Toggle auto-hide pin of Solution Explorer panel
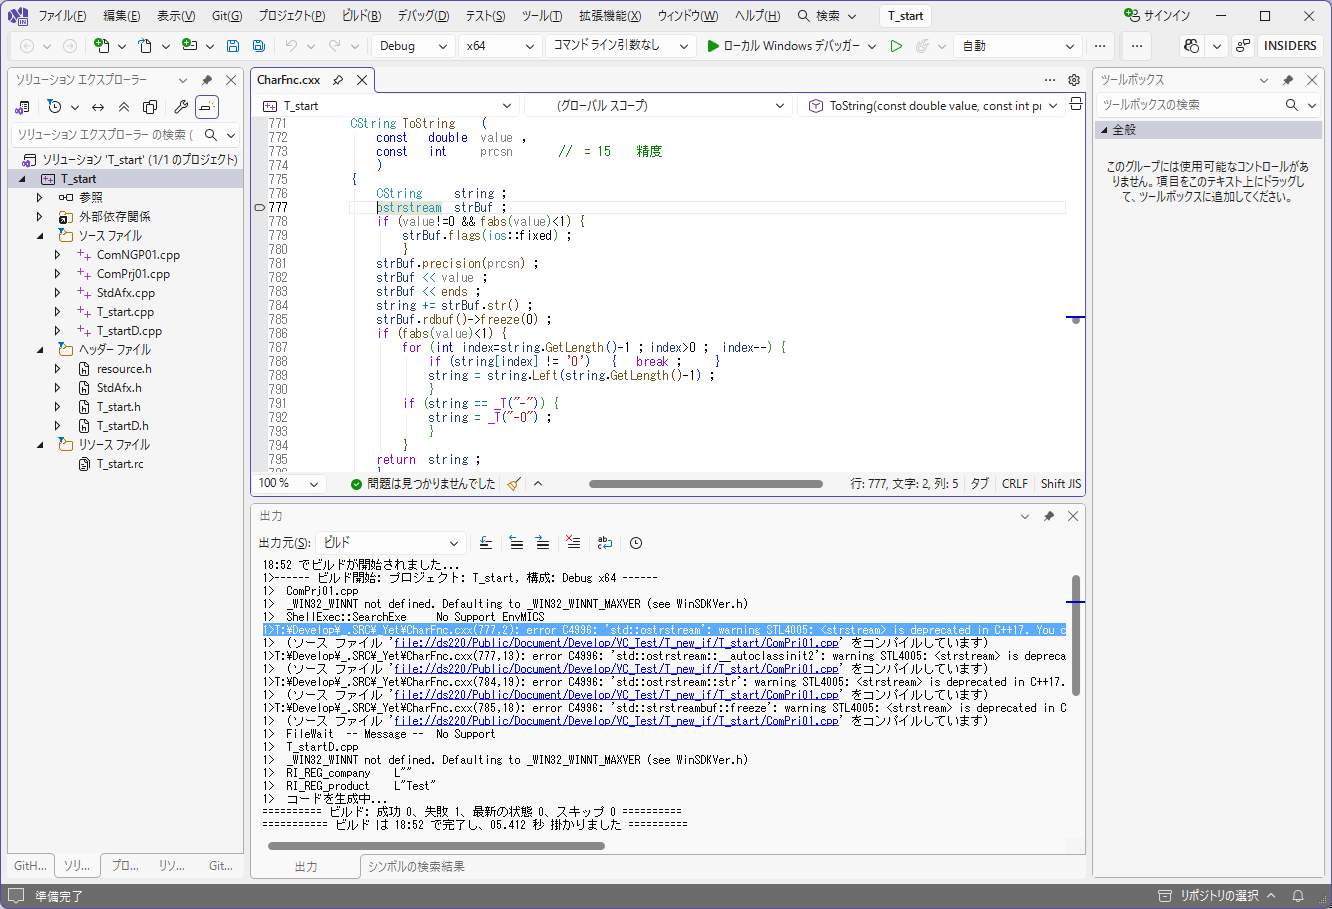Viewport: 1332px width, 909px height. [207, 80]
